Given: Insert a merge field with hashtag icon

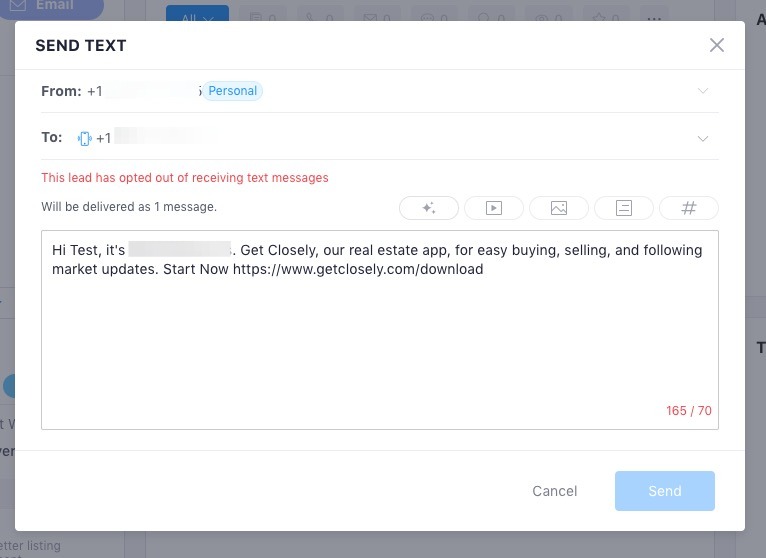Looking at the screenshot, I should [688, 208].
